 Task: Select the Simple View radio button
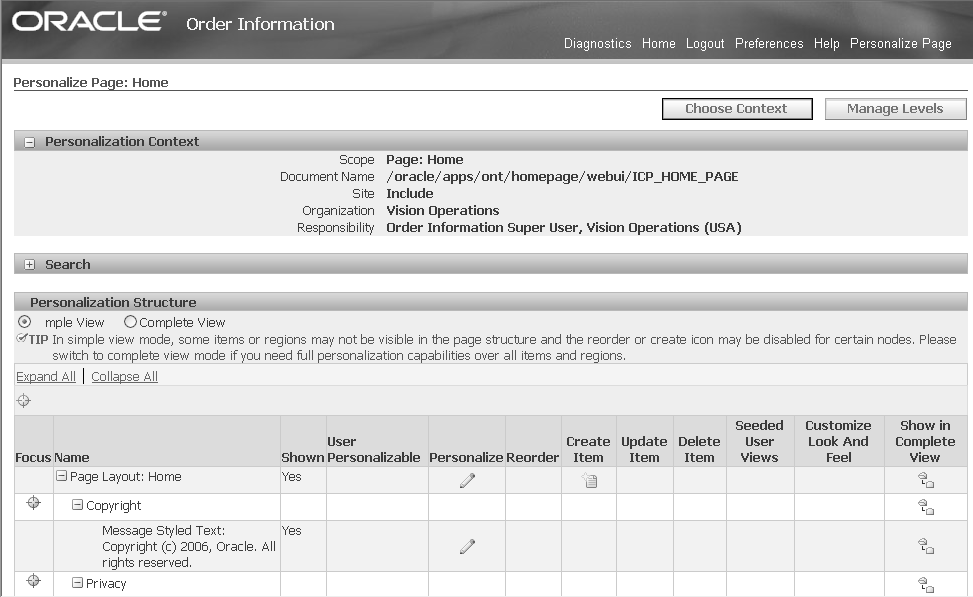tap(24, 321)
